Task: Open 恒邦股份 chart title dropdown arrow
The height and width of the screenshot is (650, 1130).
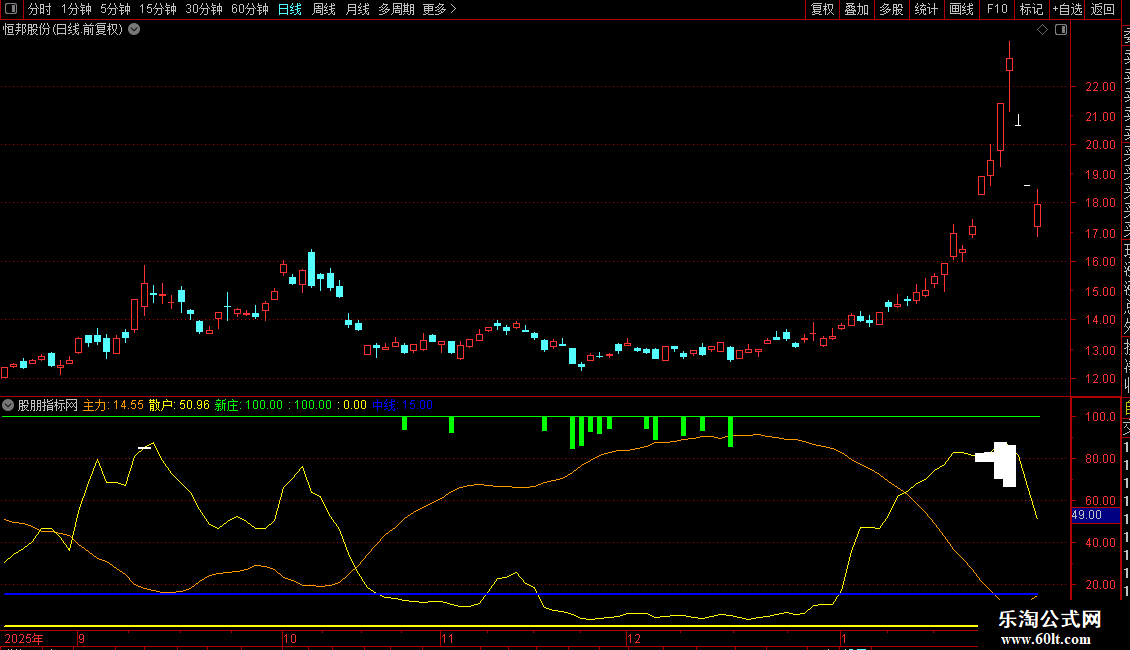Action: 134,29
